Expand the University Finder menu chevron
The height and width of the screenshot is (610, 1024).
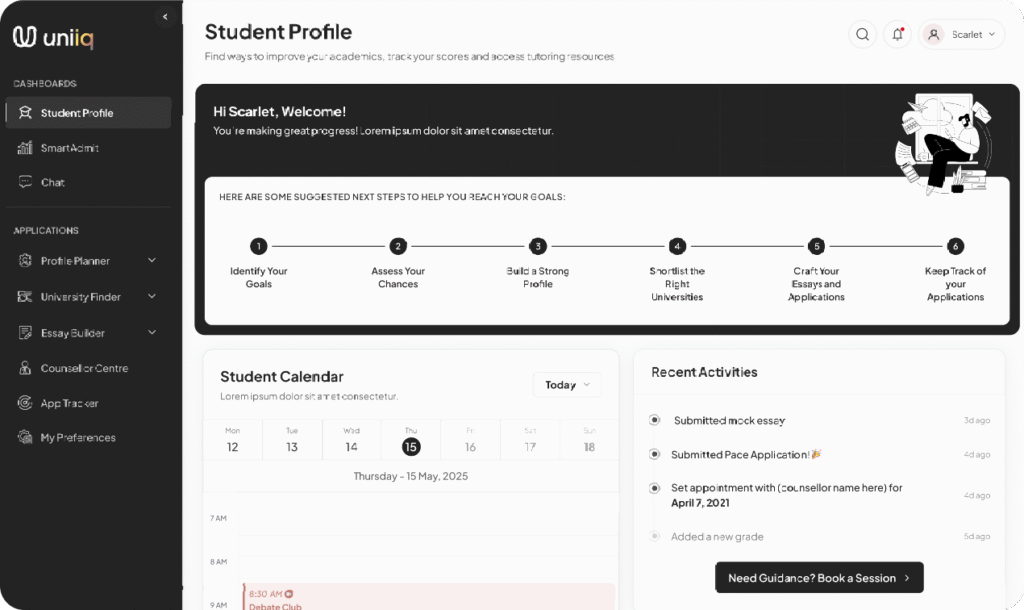(x=152, y=296)
